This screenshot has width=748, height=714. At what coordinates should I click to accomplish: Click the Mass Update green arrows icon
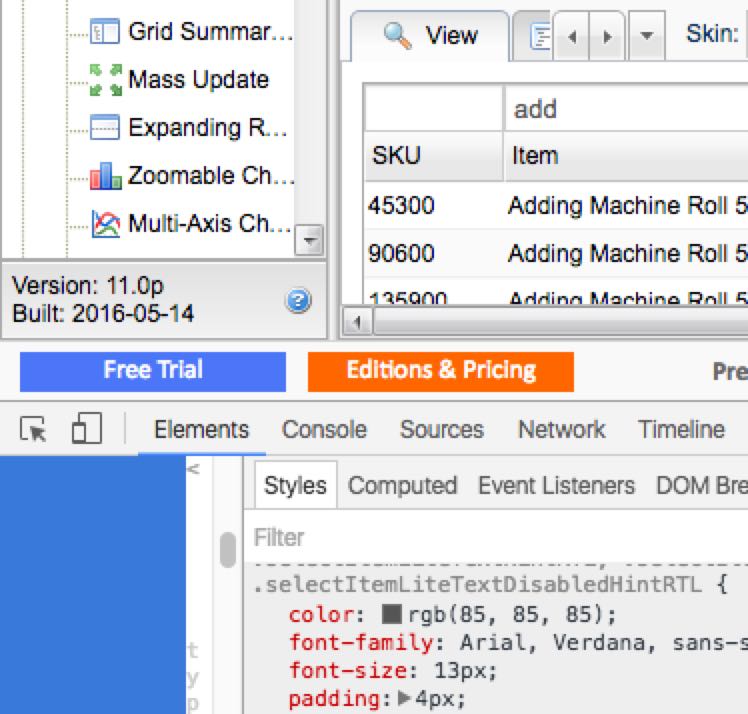[104, 80]
